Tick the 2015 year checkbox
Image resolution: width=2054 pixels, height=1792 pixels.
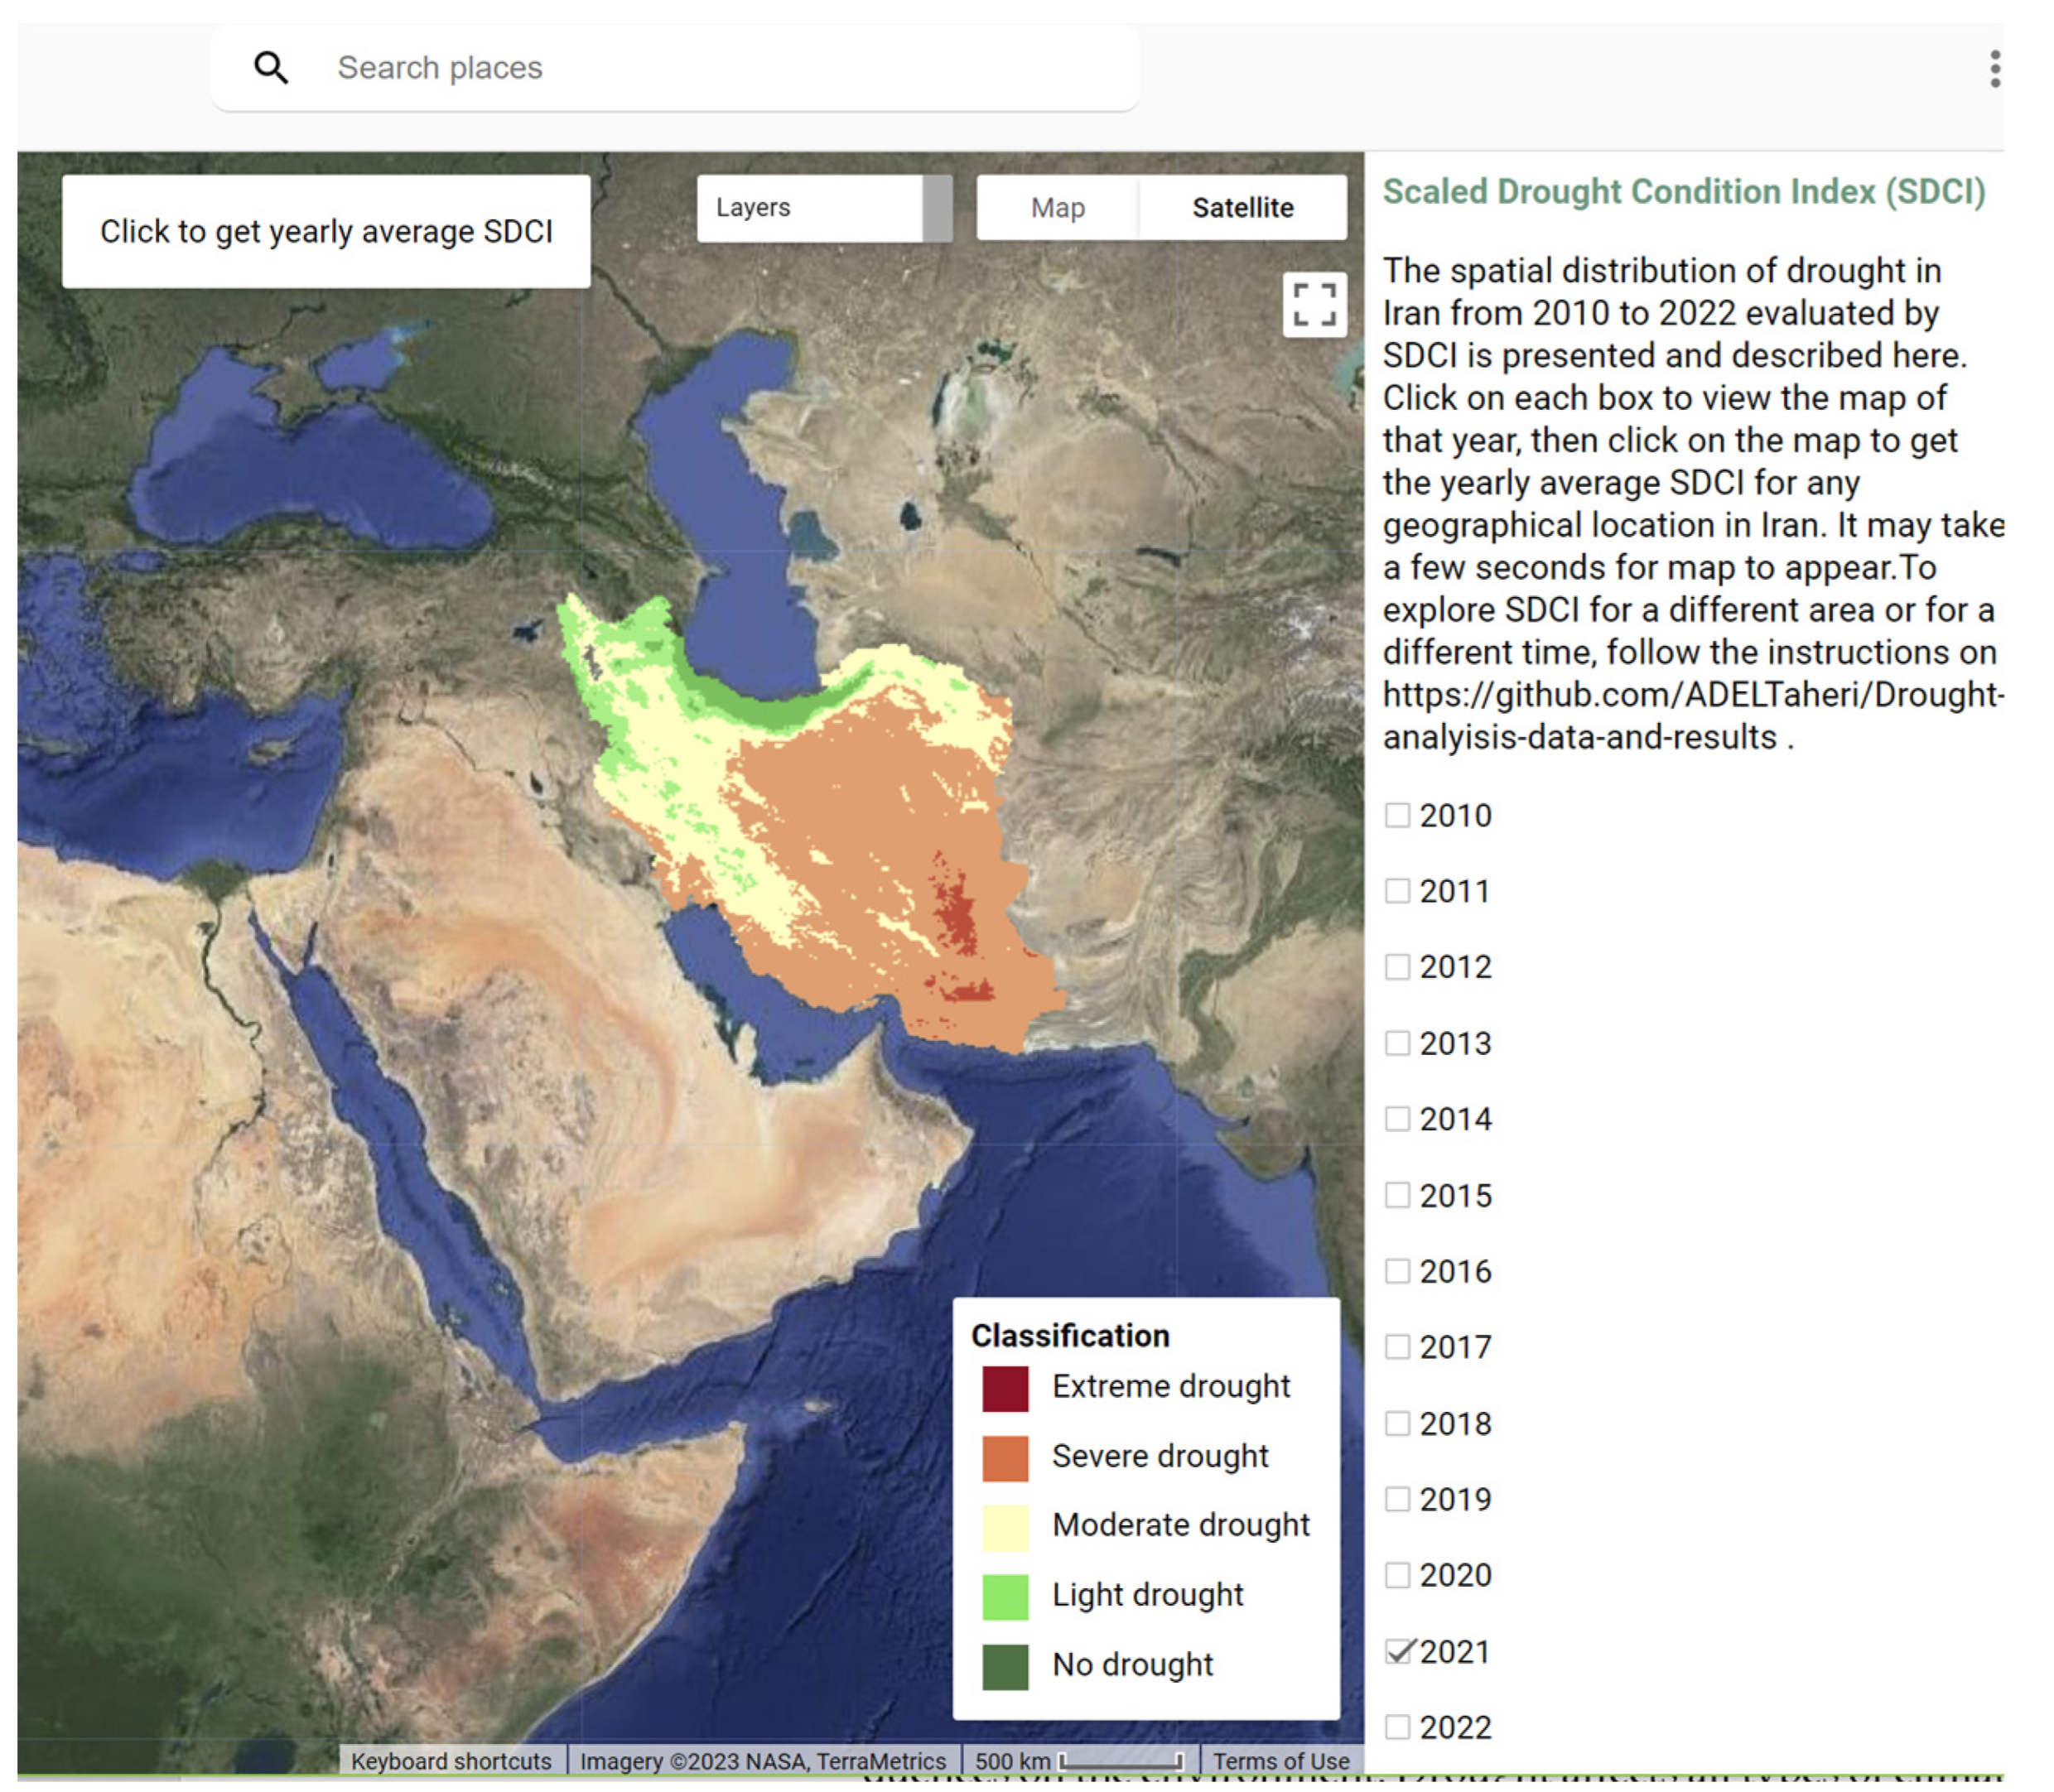1397,1195
